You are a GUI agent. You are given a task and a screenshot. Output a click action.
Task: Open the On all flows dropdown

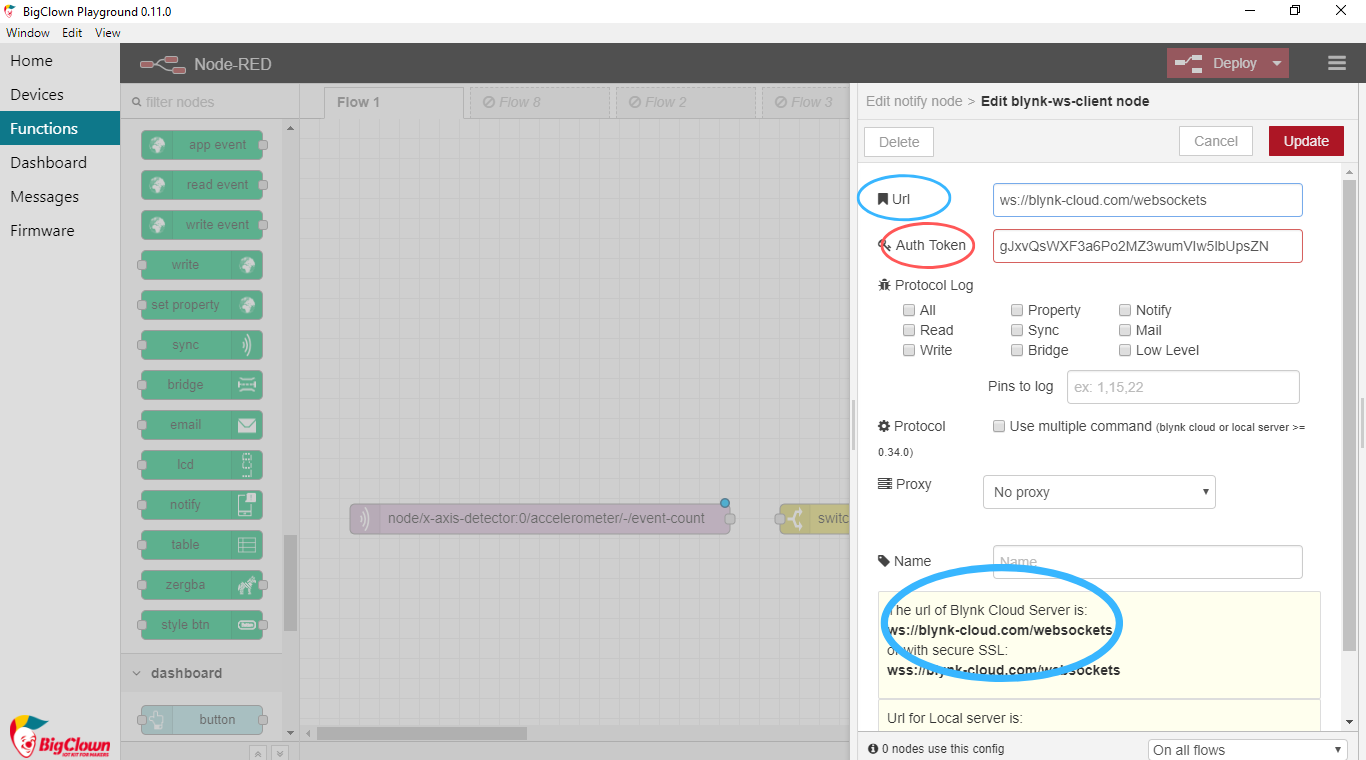pos(1247,750)
